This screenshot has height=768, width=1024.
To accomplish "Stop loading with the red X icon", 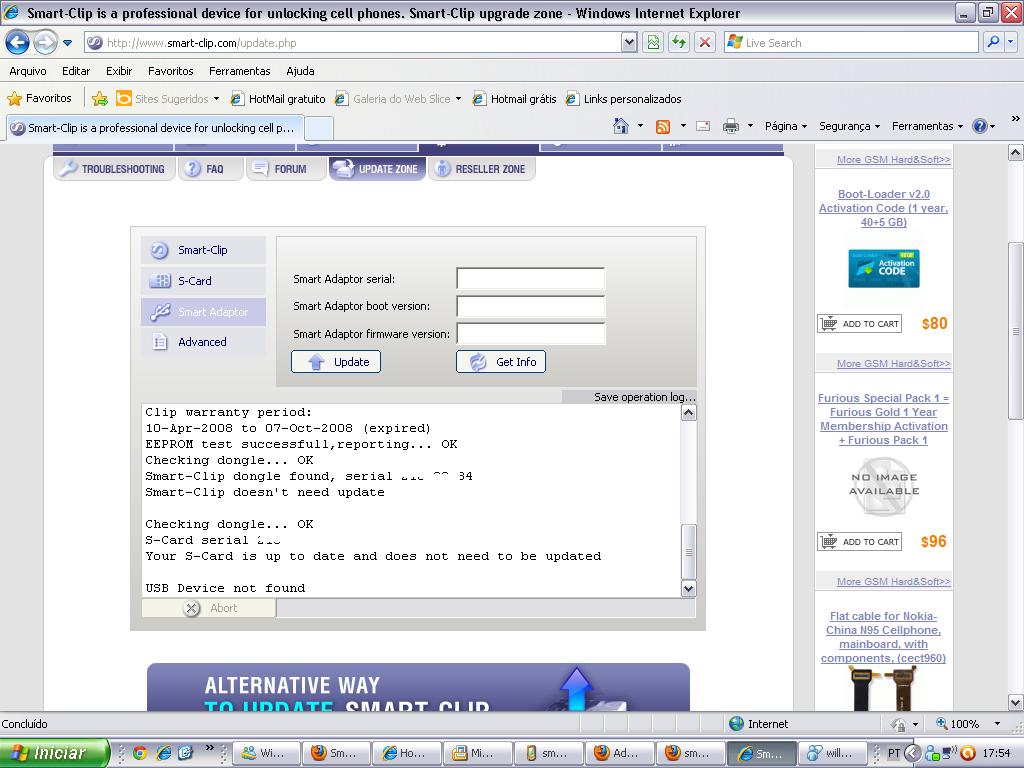I will (705, 43).
